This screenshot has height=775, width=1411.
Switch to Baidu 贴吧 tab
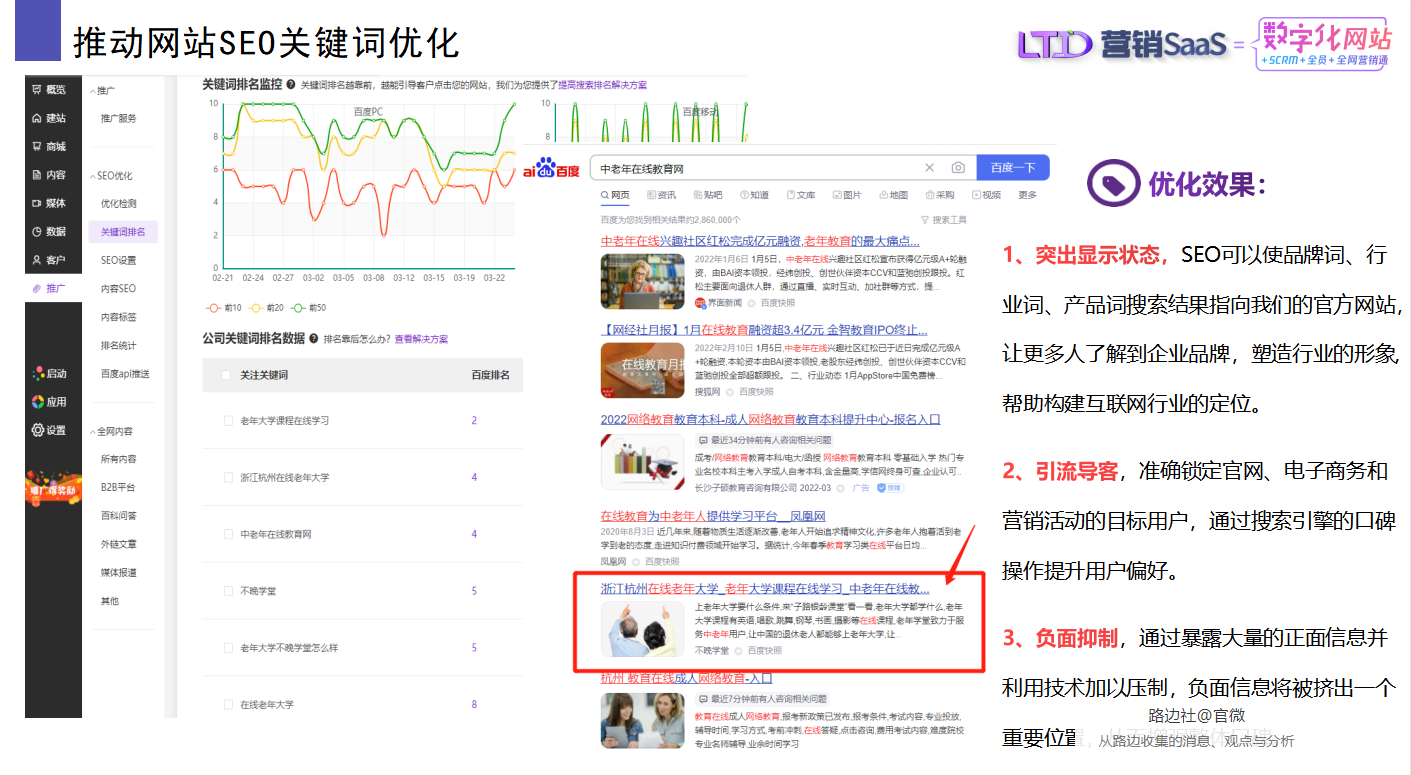click(x=708, y=195)
